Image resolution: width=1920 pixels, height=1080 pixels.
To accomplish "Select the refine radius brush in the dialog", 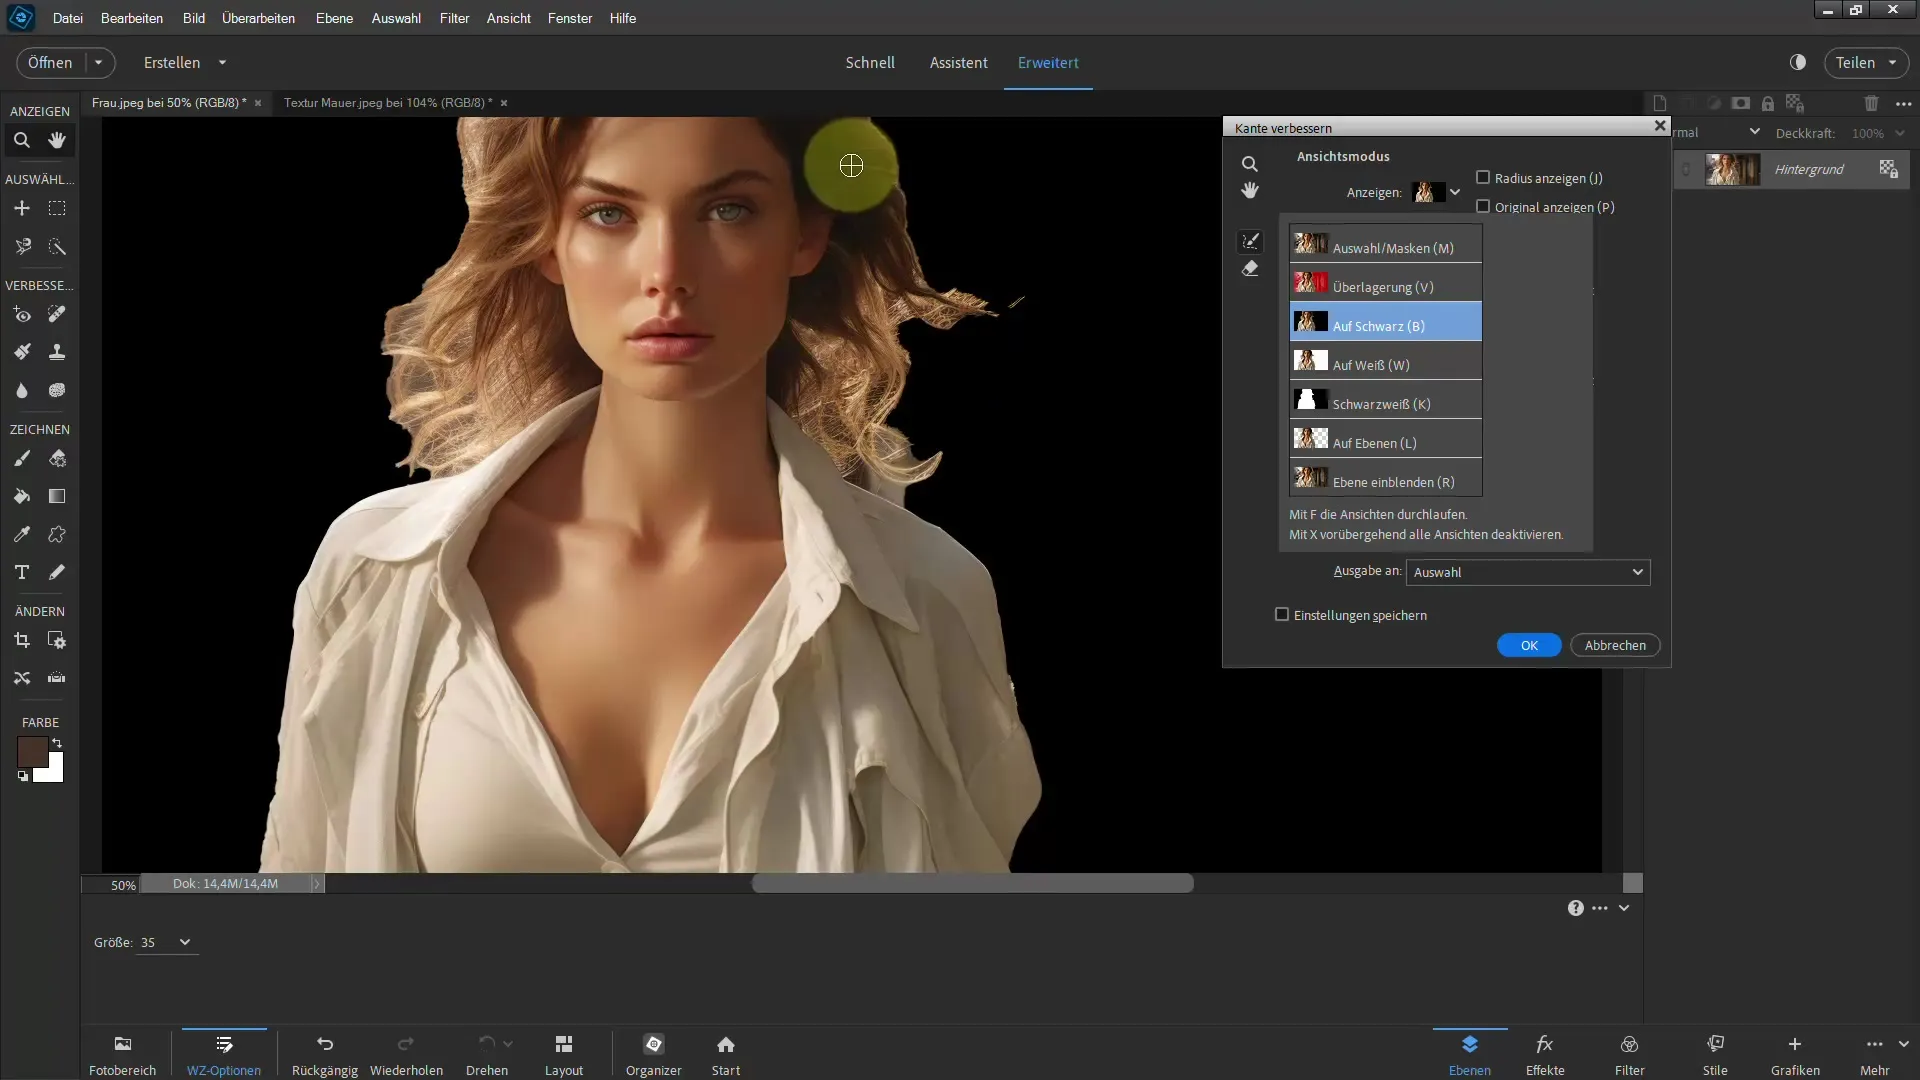I will 1250,241.
